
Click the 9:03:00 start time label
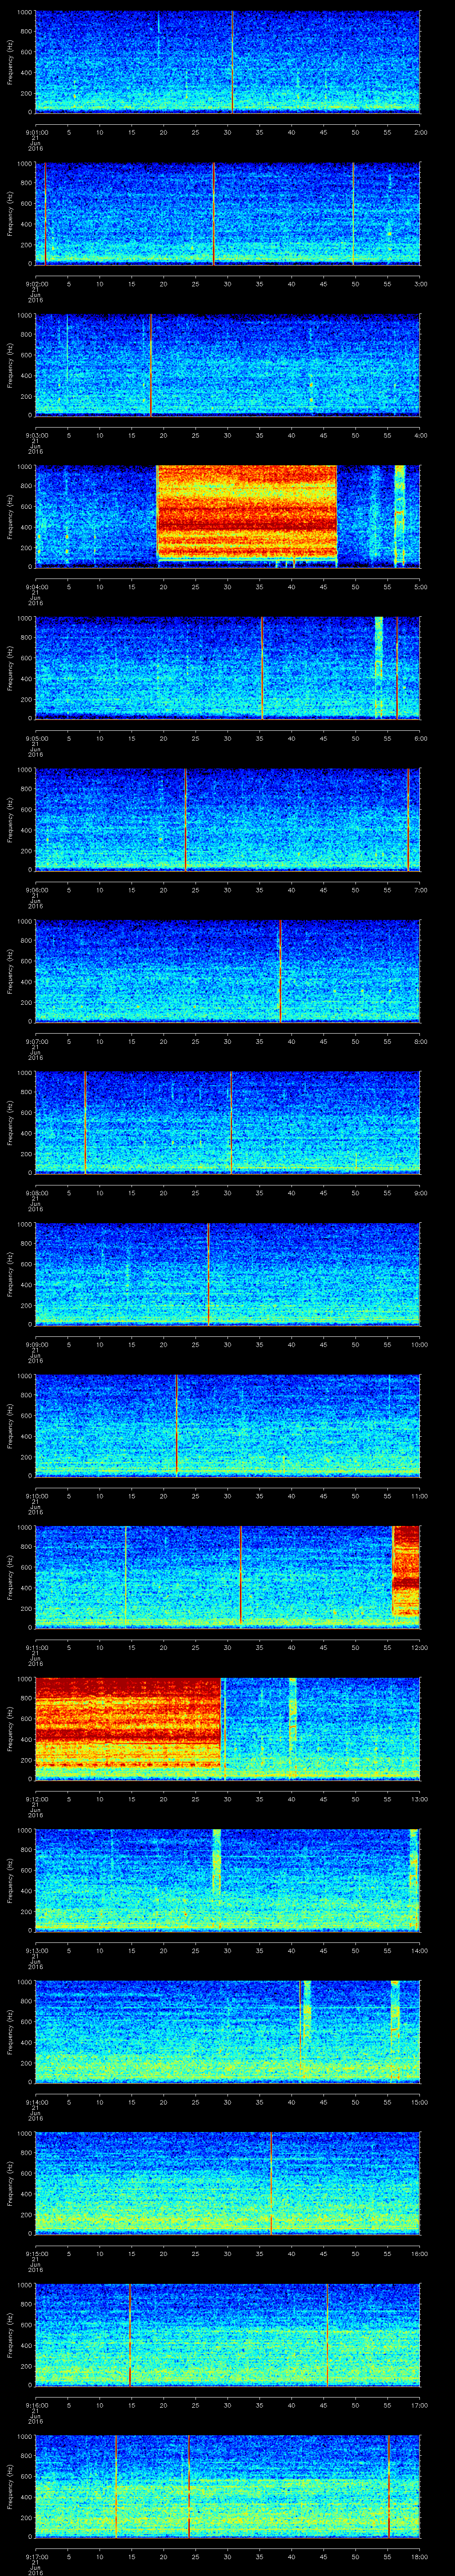pyautogui.click(x=36, y=435)
